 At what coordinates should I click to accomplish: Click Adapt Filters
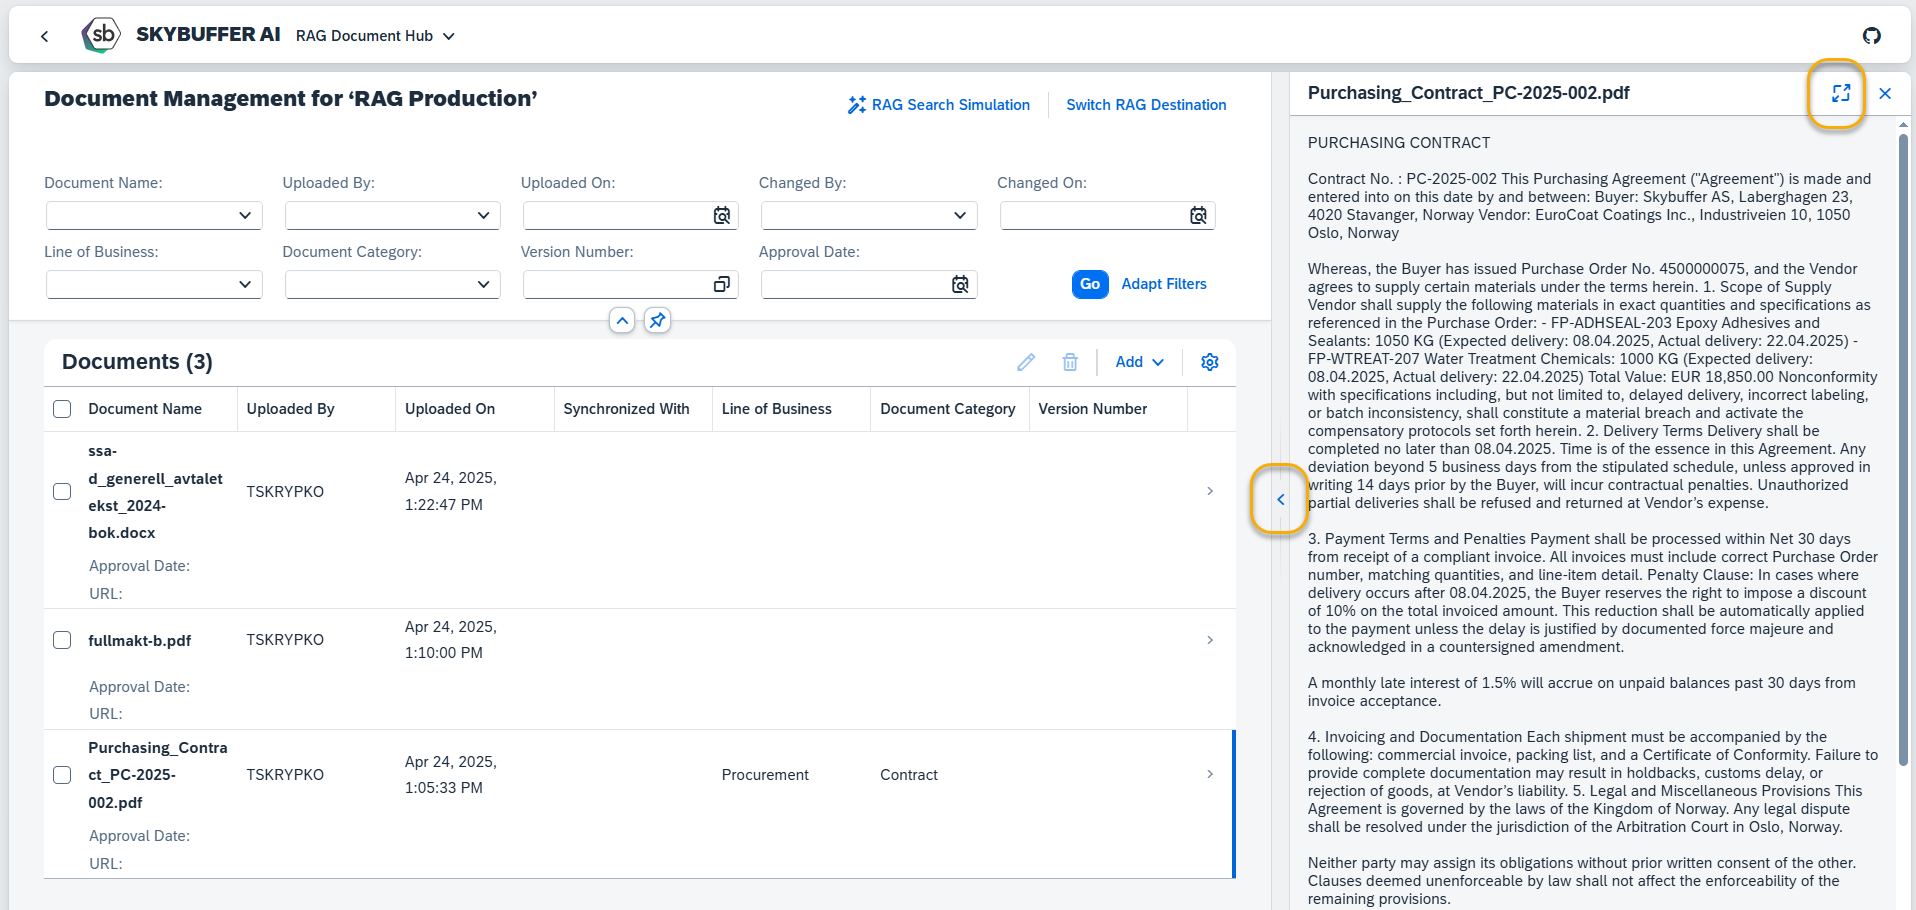[1164, 284]
